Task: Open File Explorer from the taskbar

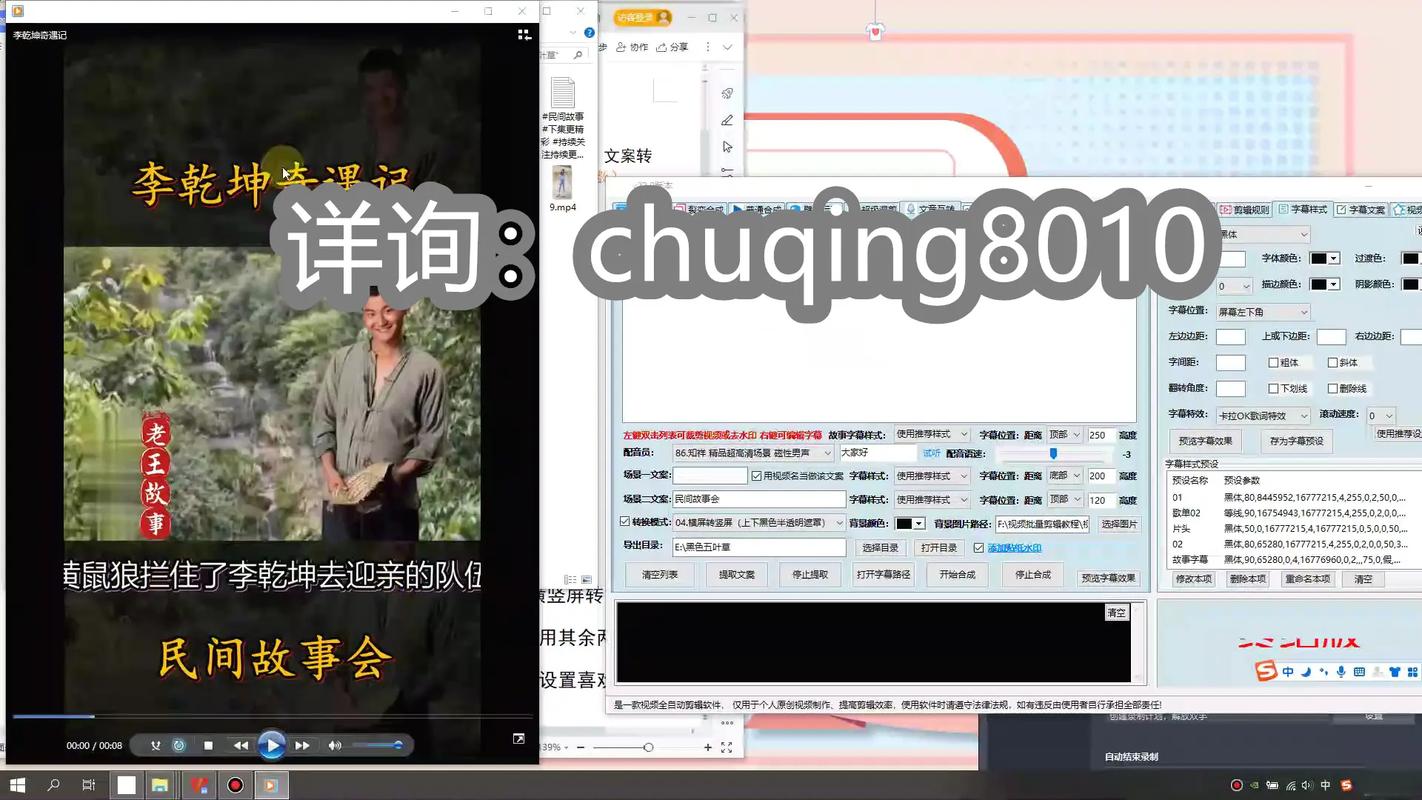Action: pyautogui.click(x=160, y=785)
